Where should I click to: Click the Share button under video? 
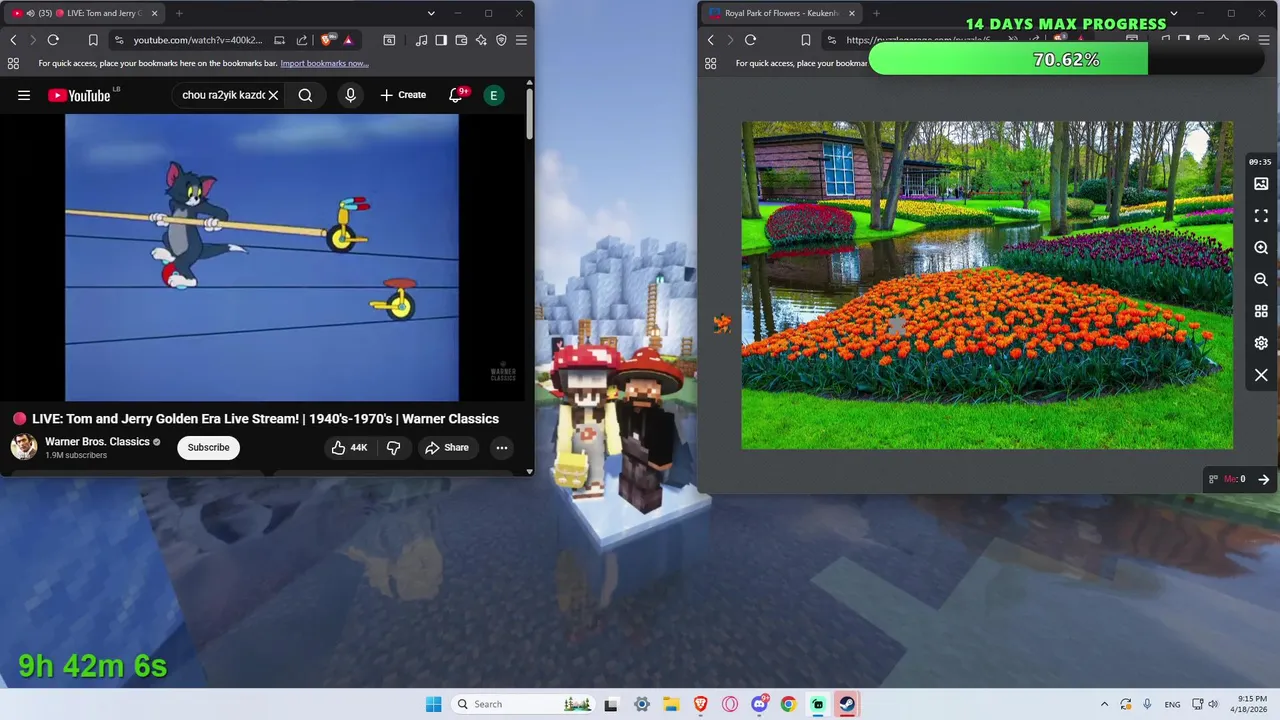446,447
